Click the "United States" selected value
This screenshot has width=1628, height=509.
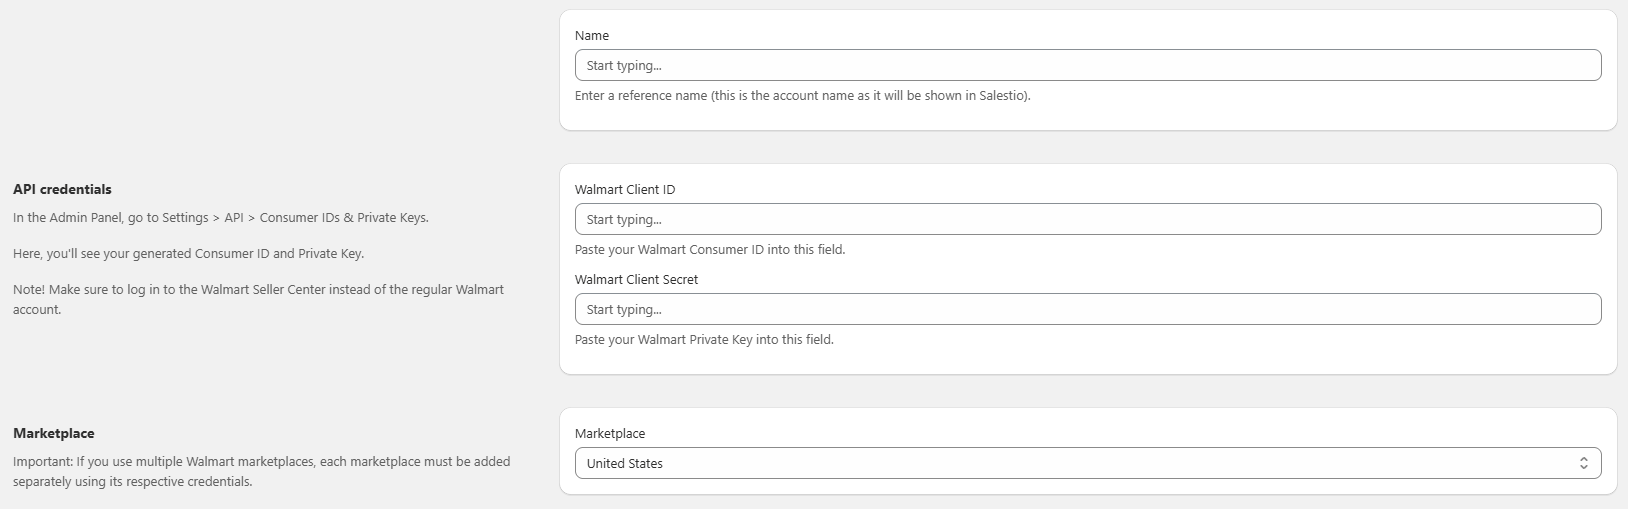tap(625, 464)
